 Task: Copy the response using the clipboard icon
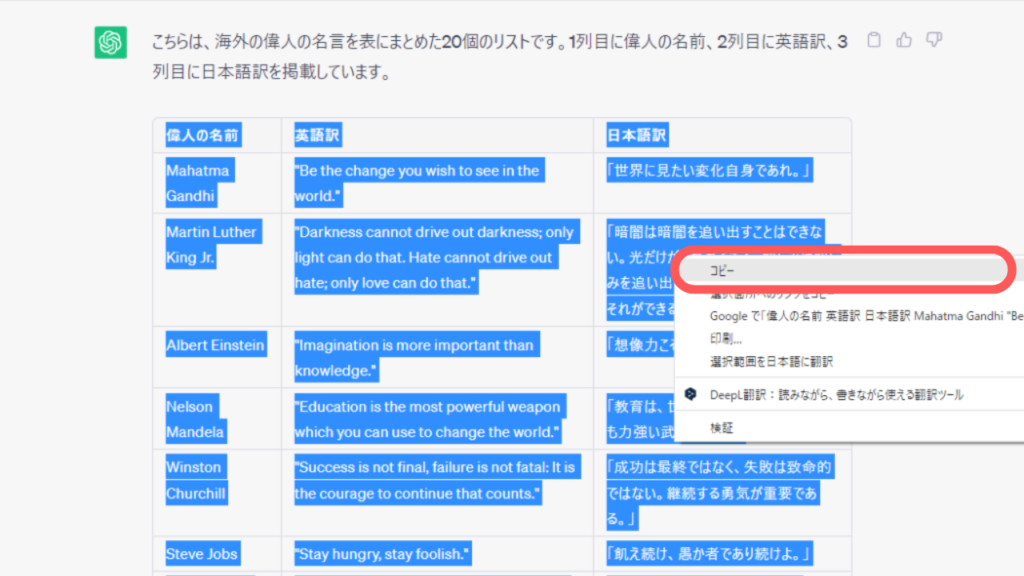tap(874, 41)
